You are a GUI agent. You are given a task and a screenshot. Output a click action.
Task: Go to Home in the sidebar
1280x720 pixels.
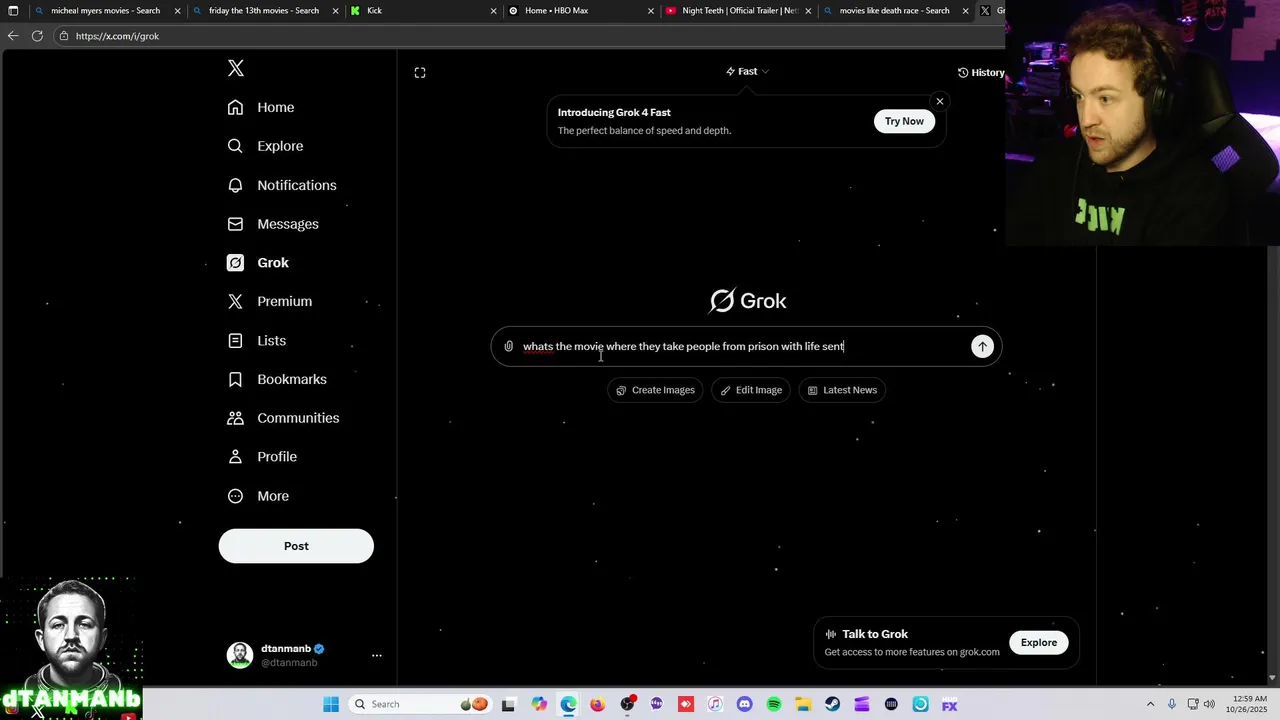tap(261, 107)
